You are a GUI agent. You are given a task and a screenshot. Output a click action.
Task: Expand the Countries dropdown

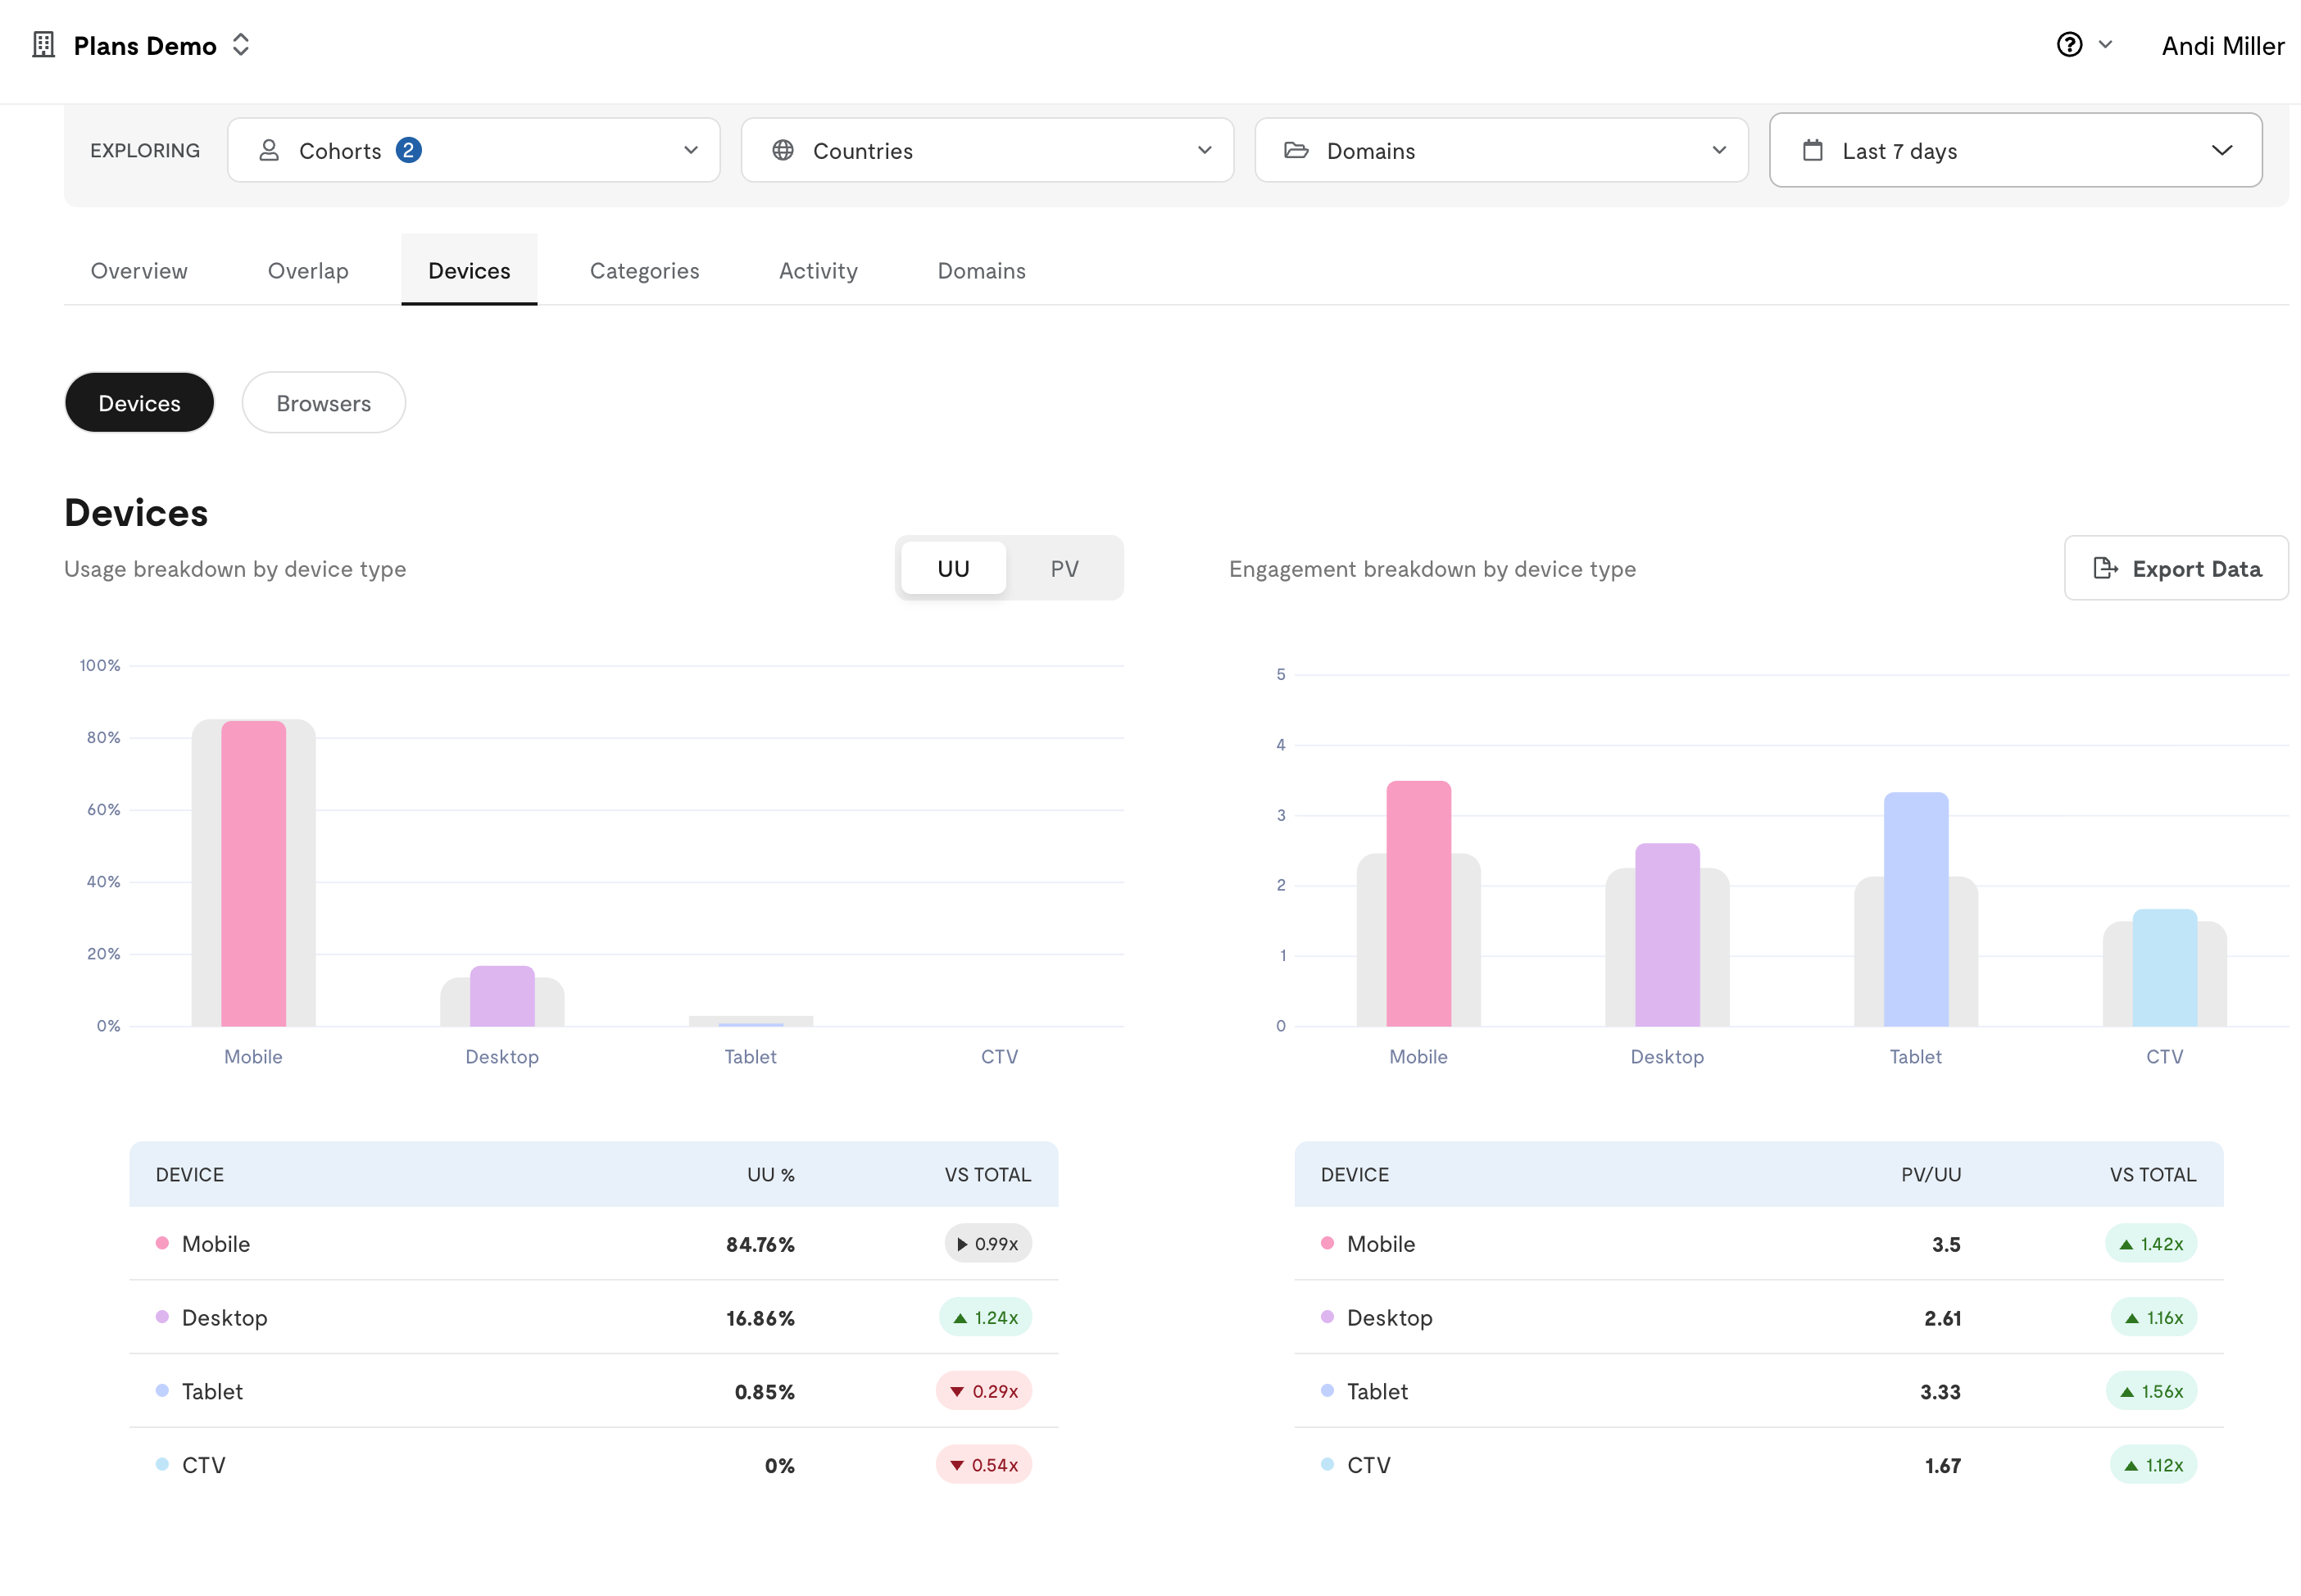point(987,150)
